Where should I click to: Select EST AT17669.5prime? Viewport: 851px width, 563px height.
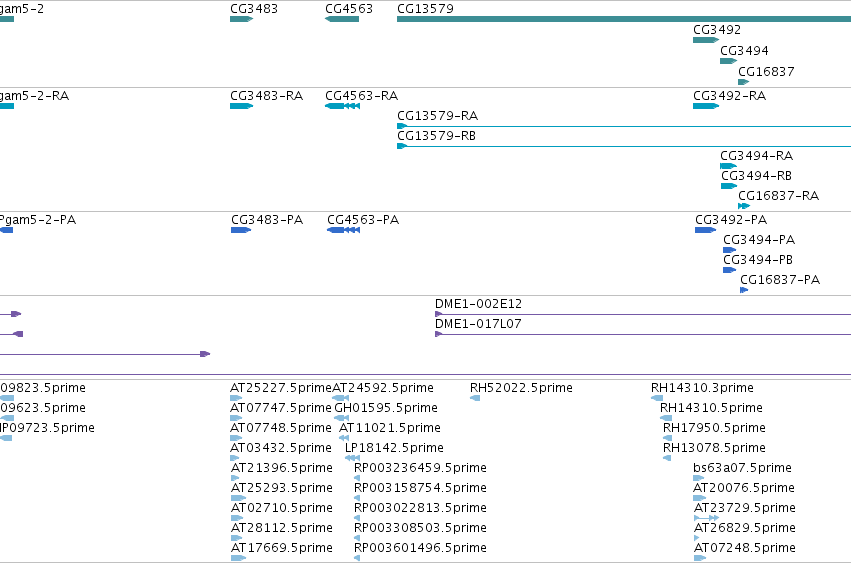(282, 548)
